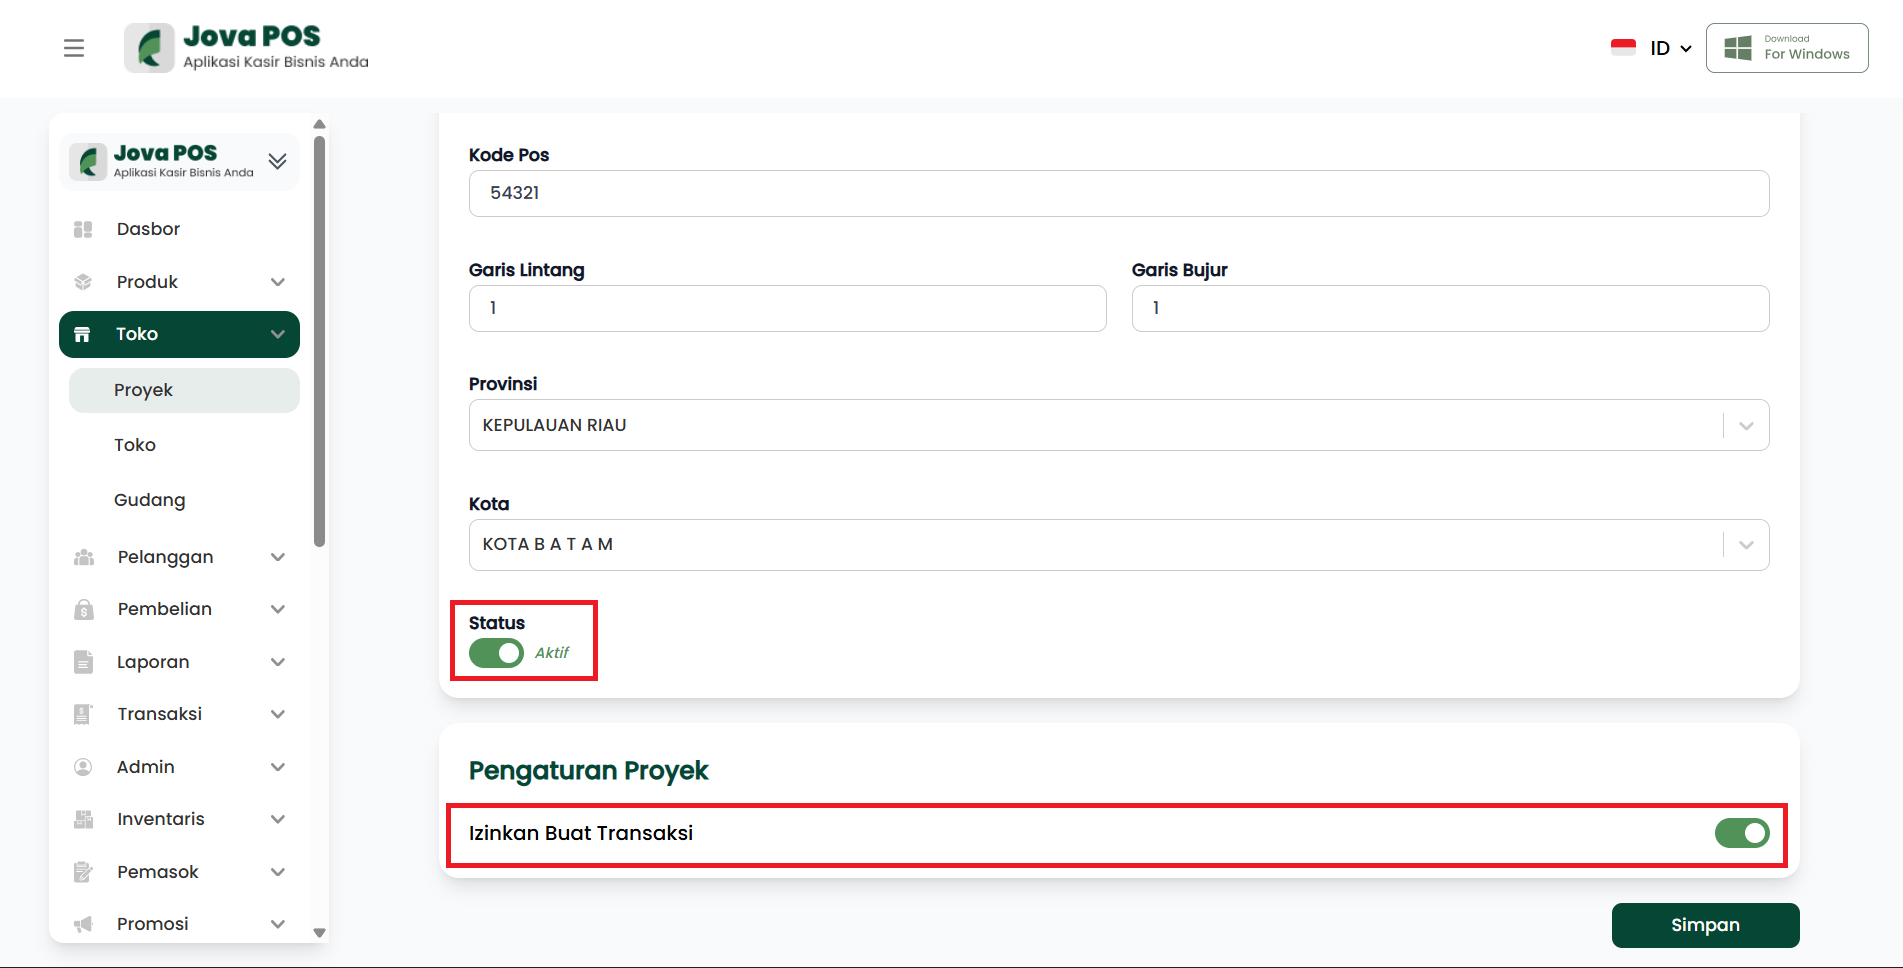The image size is (1903, 968).
Task: Click Download For Windows button
Action: click(1786, 48)
